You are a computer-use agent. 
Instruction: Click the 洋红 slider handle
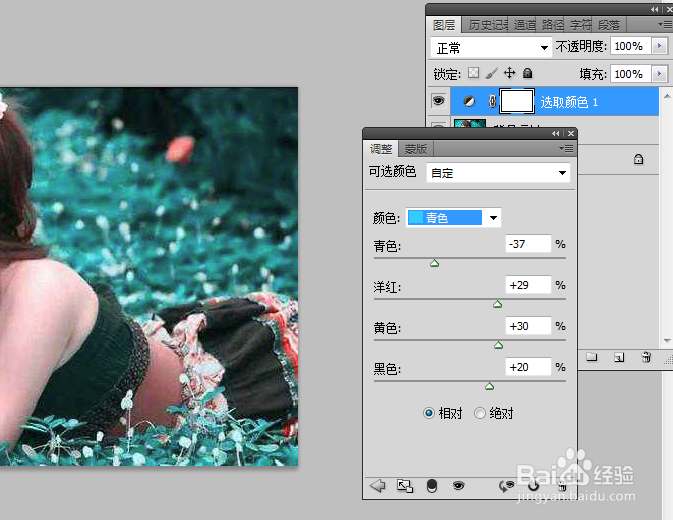(497, 304)
